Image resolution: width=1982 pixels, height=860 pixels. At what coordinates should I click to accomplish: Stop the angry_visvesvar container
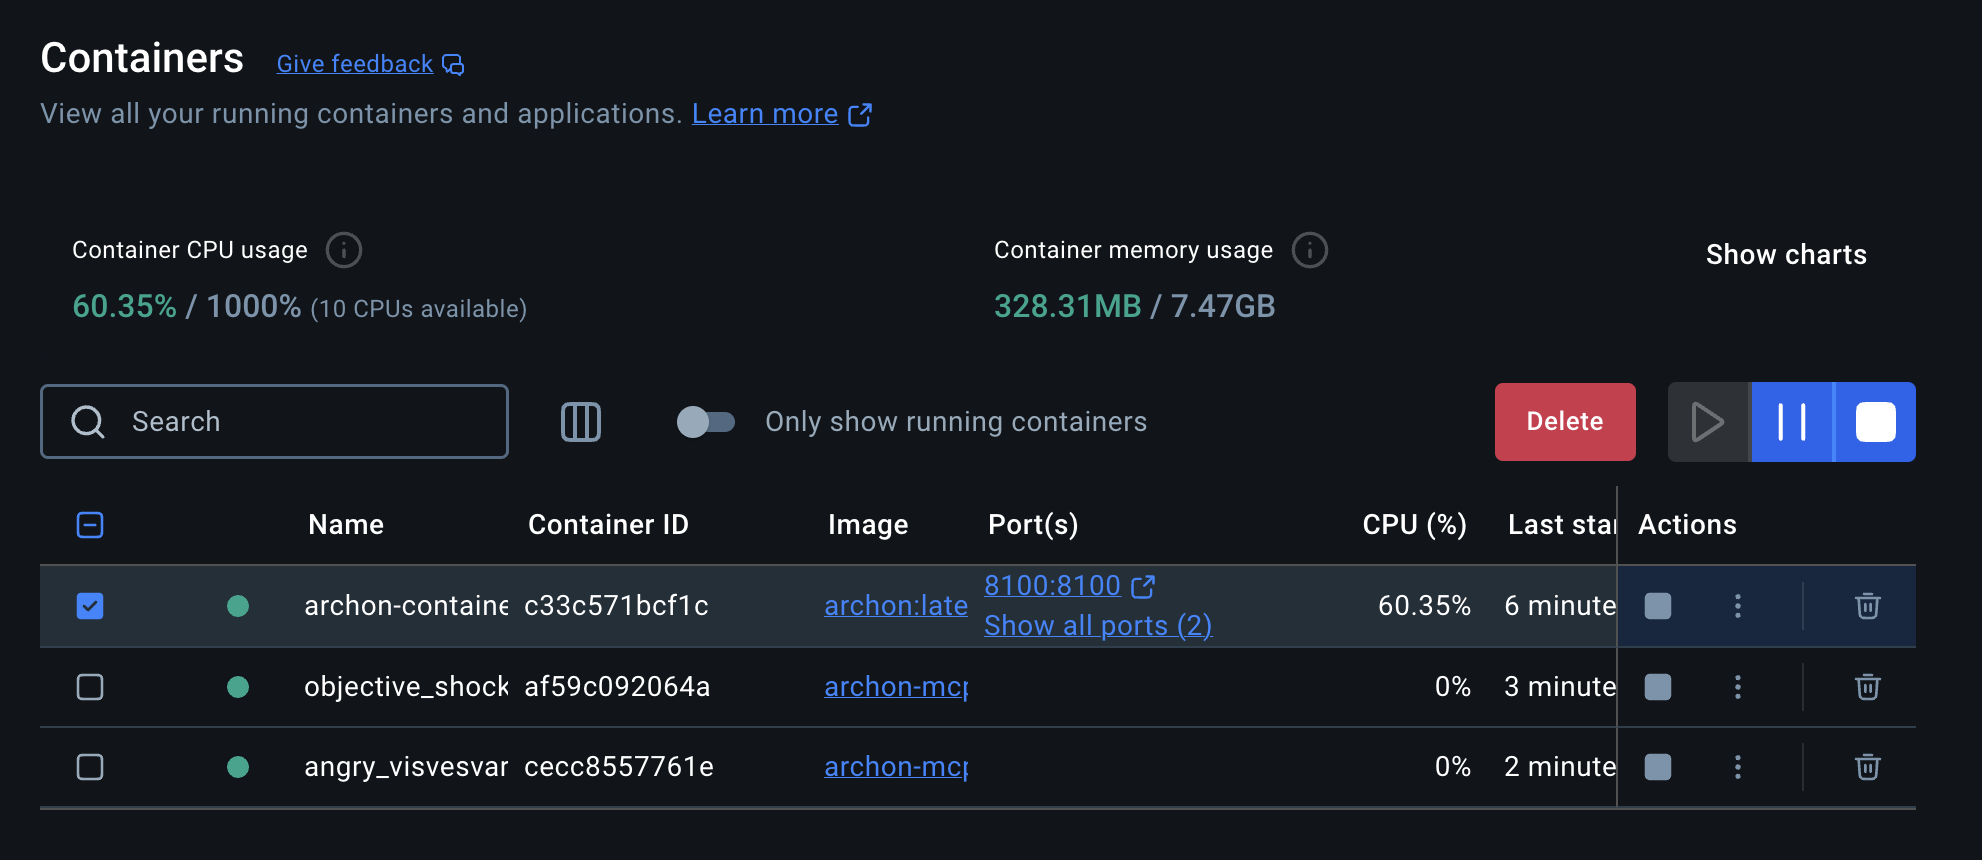tap(1657, 767)
